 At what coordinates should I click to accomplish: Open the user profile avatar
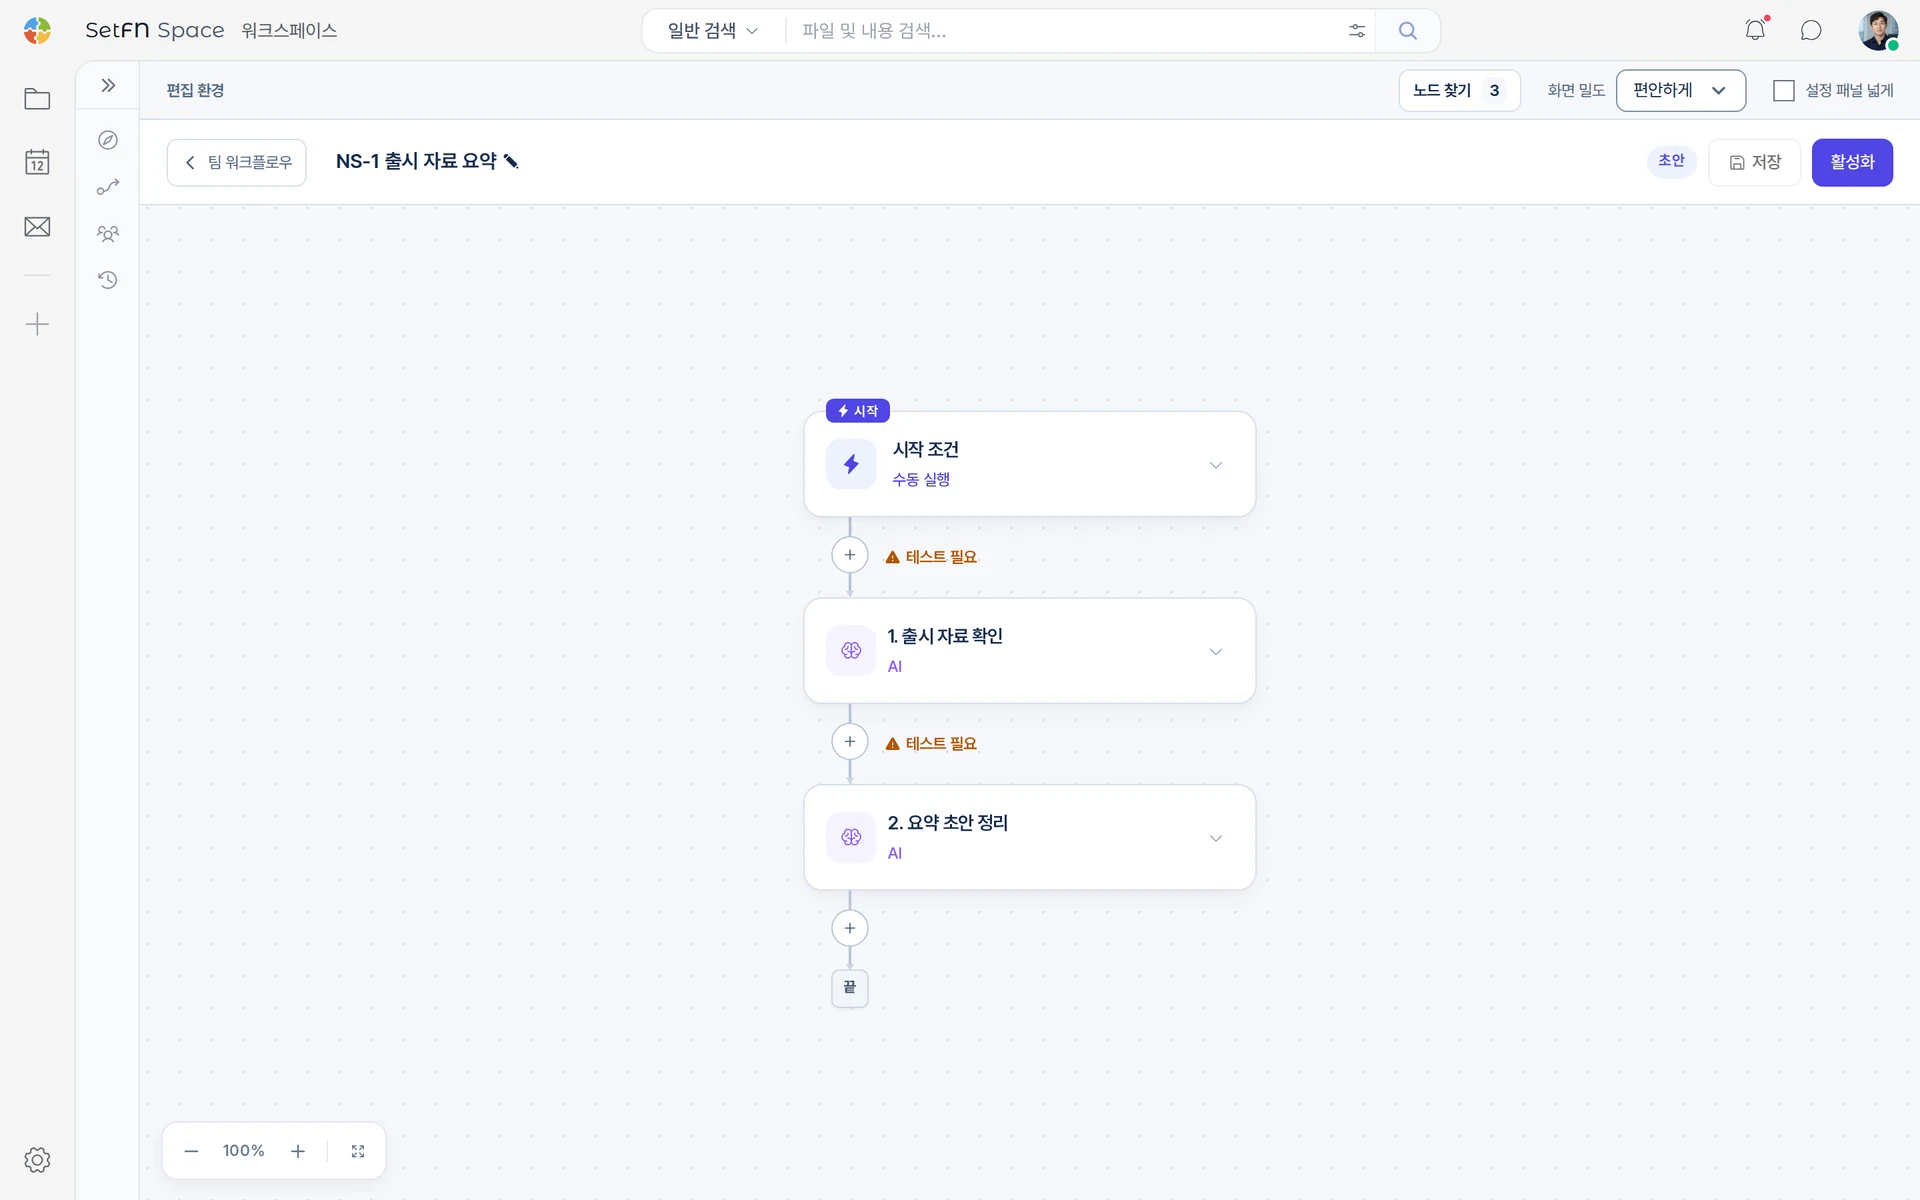(x=1878, y=31)
